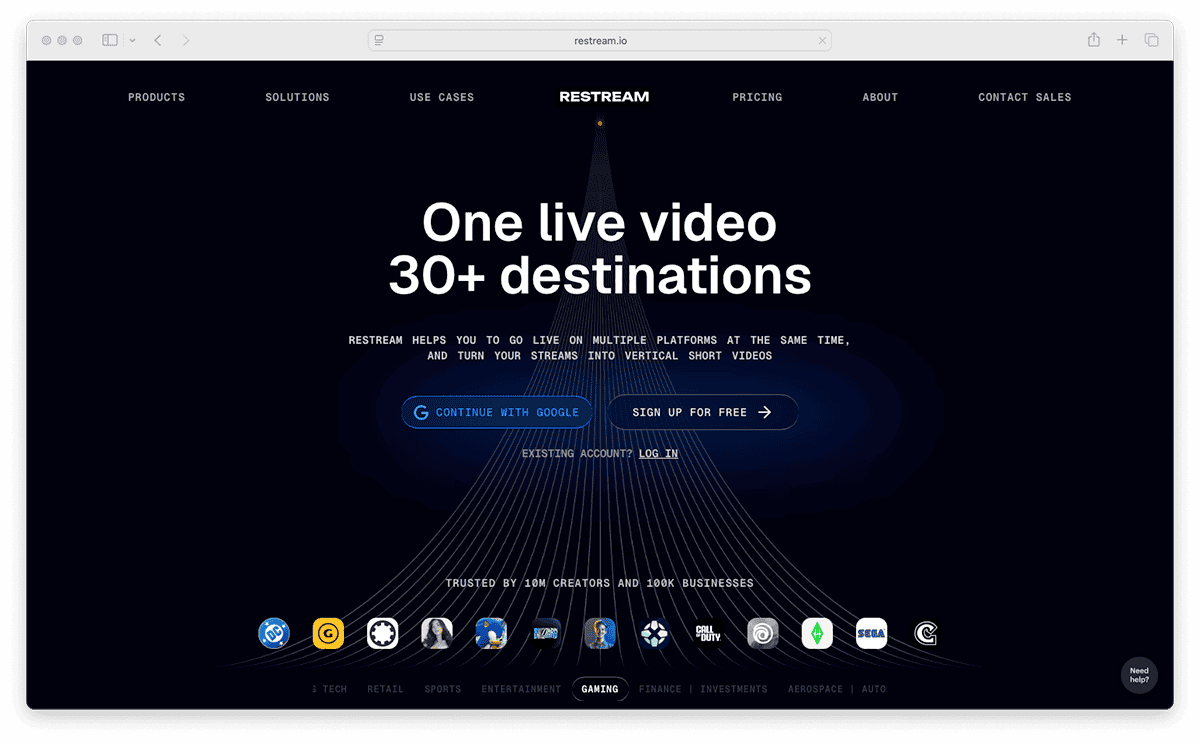Click the yellow G logo icon
Viewport: 1200px width, 742px height.
[328, 633]
